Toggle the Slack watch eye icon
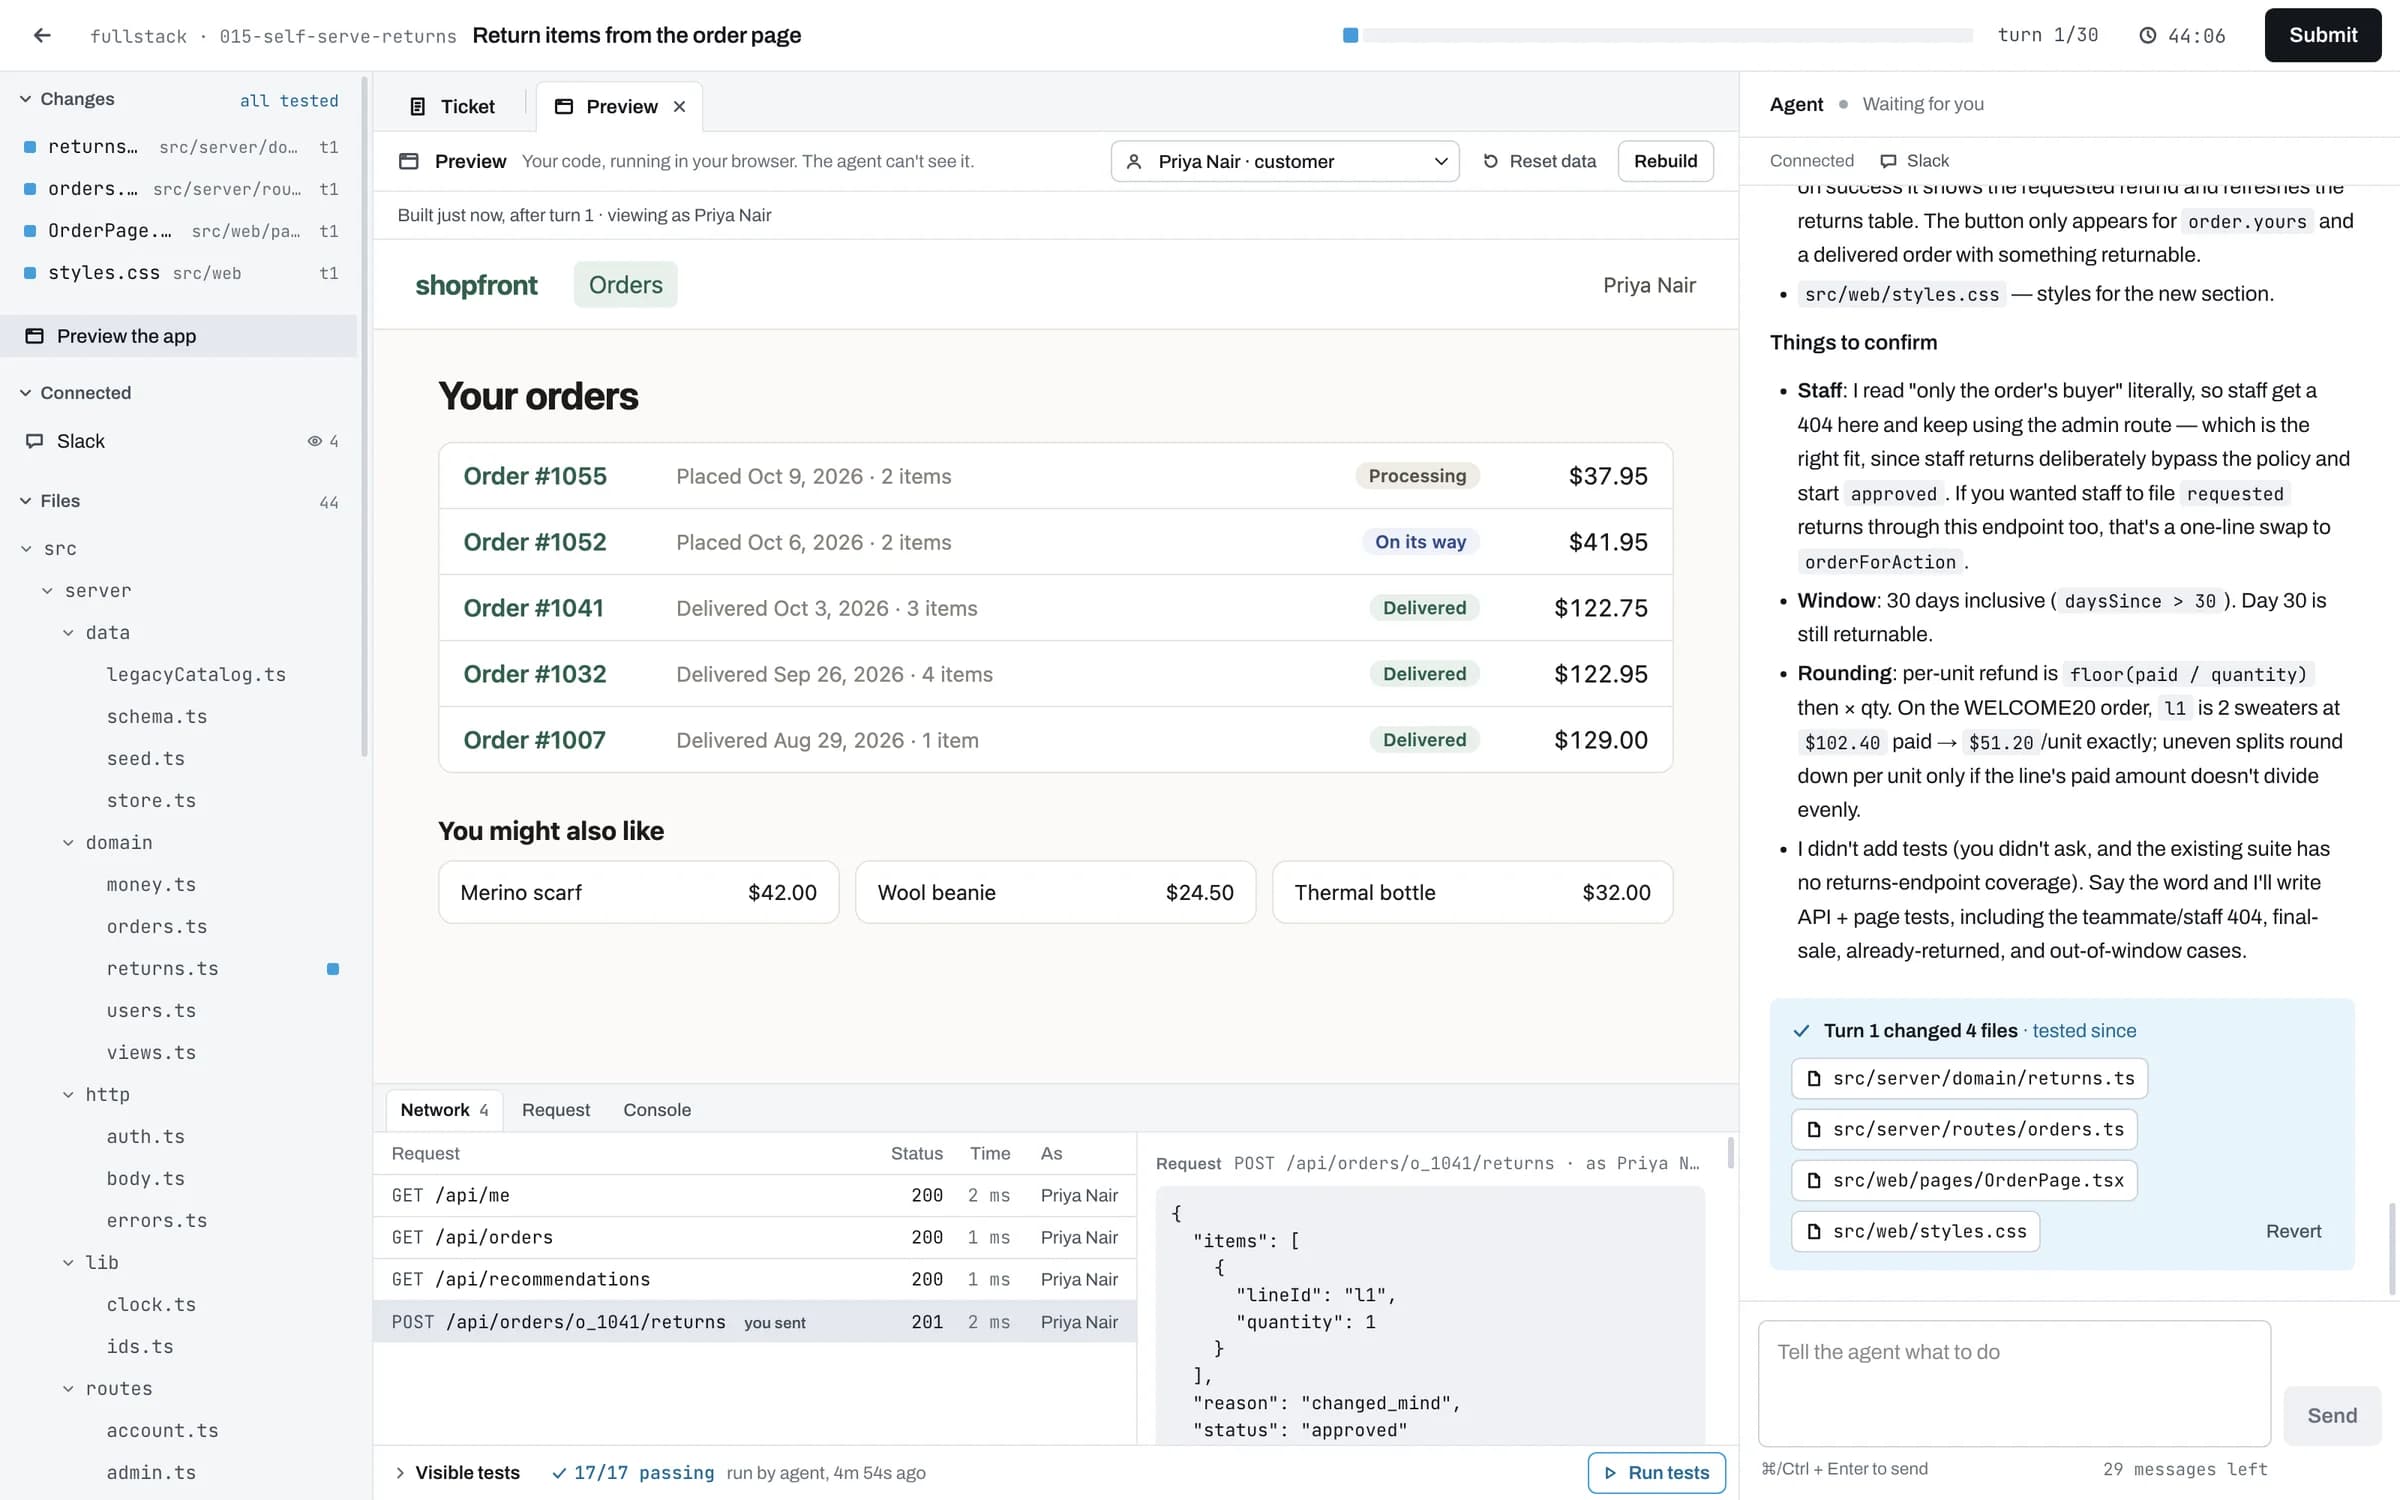 314,441
